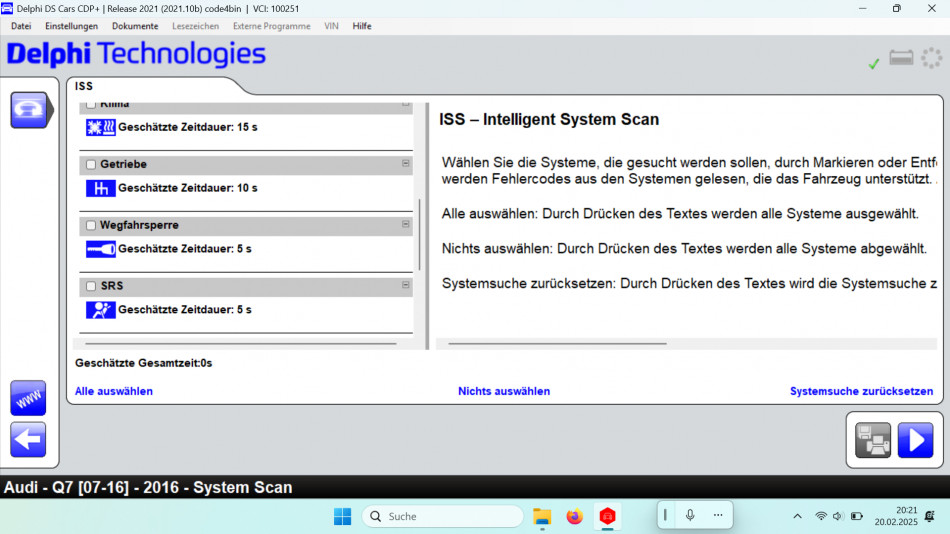Start scan with blue forward arrow

915,440
